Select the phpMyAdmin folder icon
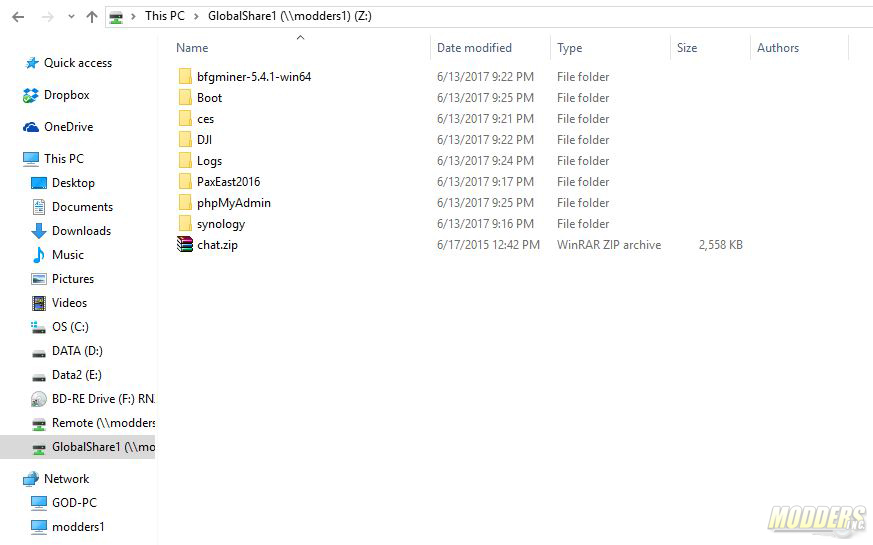The height and width of the screenshot is (545, 873). pyautogui.click(x=185, y=203)
